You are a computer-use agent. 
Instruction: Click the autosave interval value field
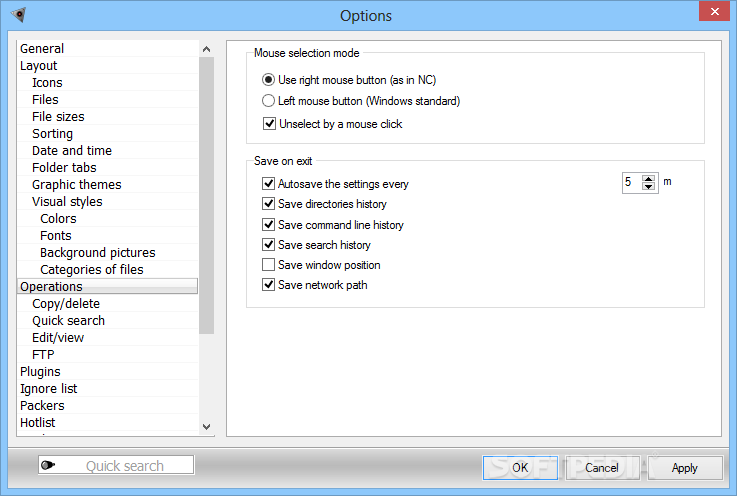tap(632, 182)
